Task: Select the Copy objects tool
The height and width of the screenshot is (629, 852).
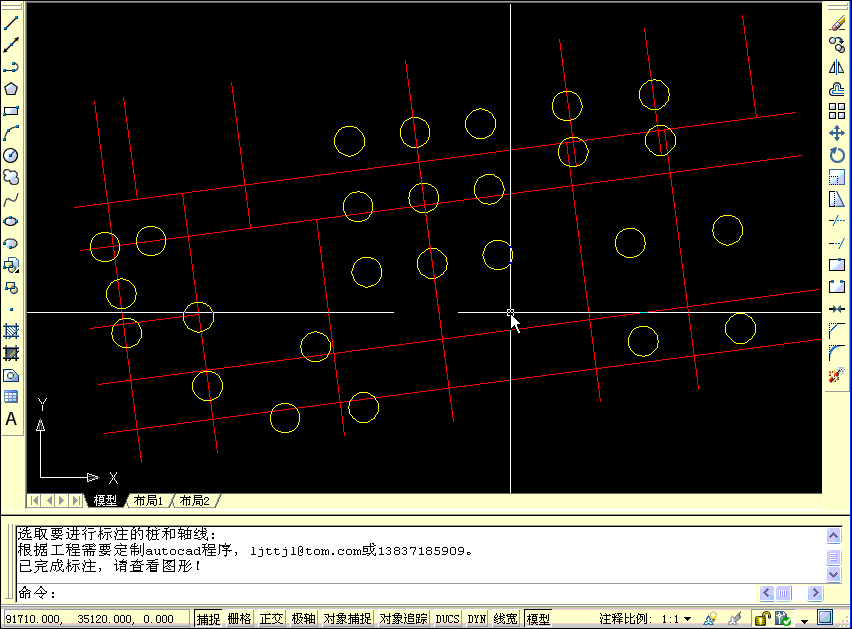Action: click(837, 45)
